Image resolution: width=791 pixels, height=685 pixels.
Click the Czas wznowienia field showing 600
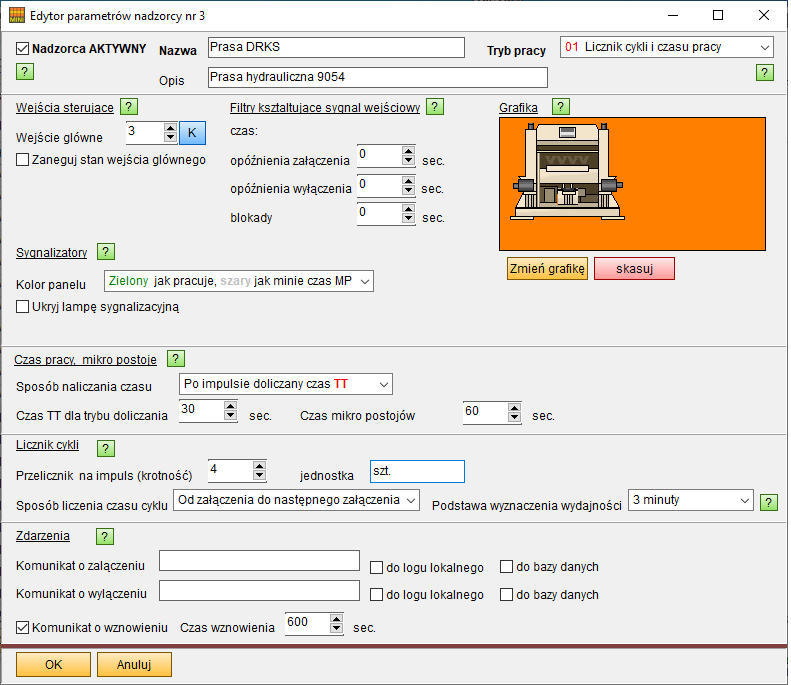click(x=307, y=623)
